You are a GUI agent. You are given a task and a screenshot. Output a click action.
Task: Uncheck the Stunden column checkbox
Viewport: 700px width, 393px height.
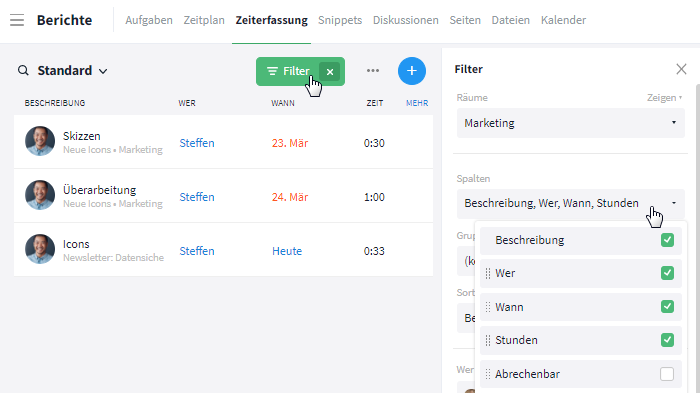point(667,340)
